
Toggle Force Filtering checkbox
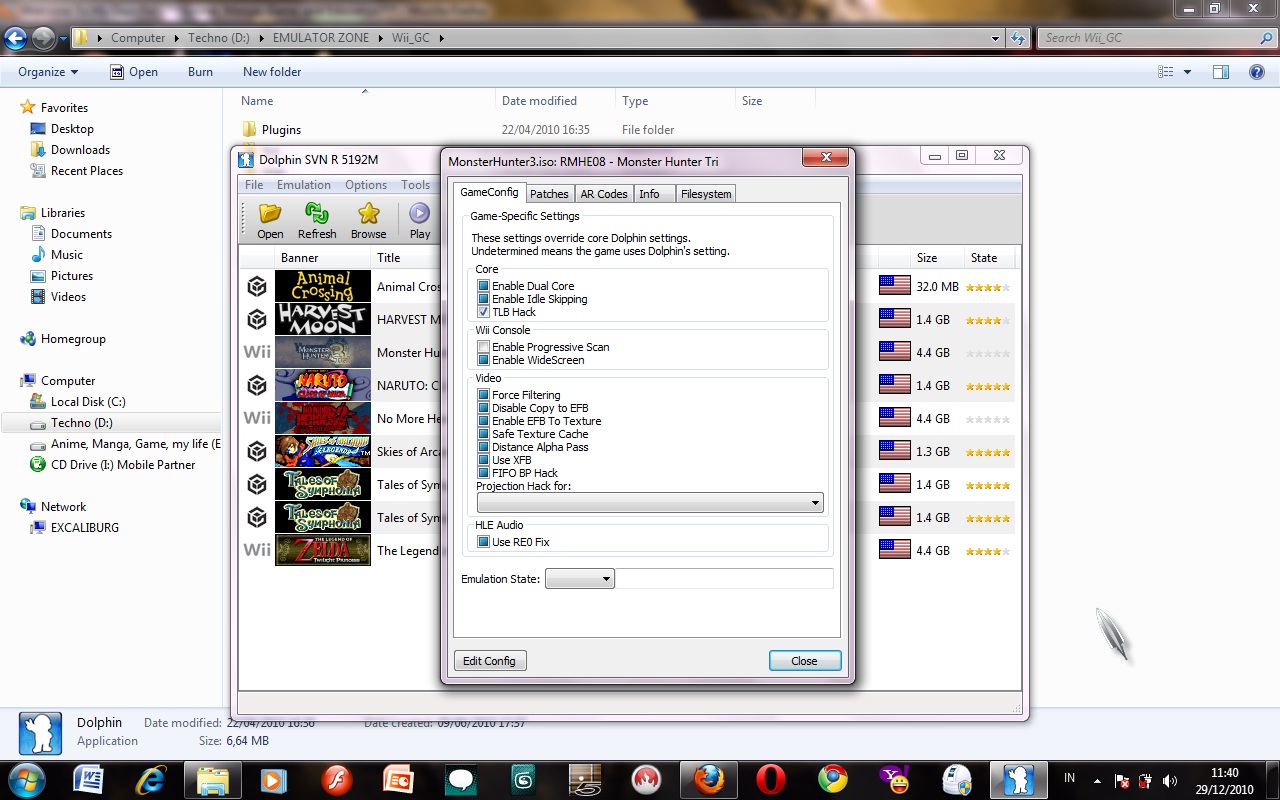tap(483, 395)
